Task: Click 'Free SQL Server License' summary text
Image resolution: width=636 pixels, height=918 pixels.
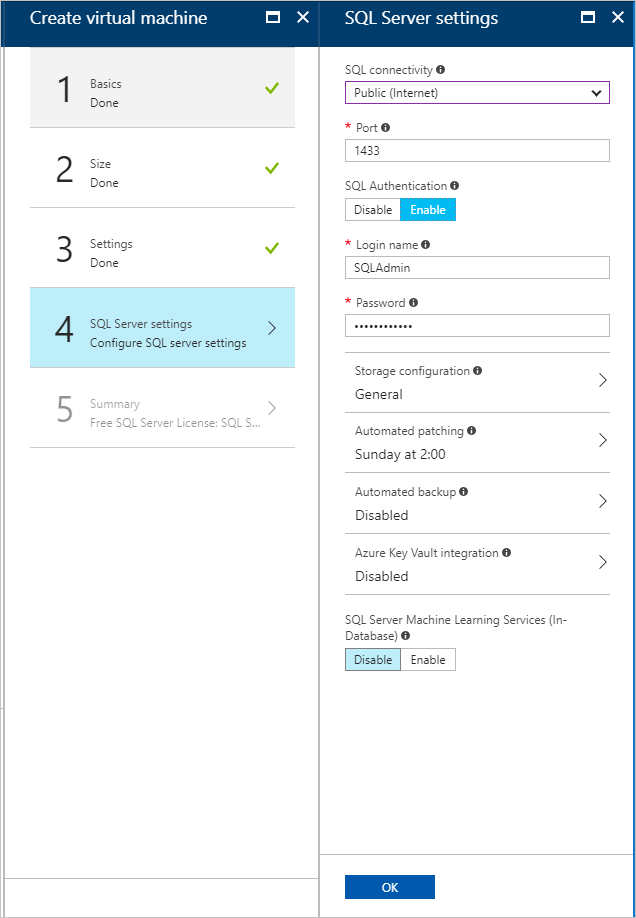Action: (176, 423)
